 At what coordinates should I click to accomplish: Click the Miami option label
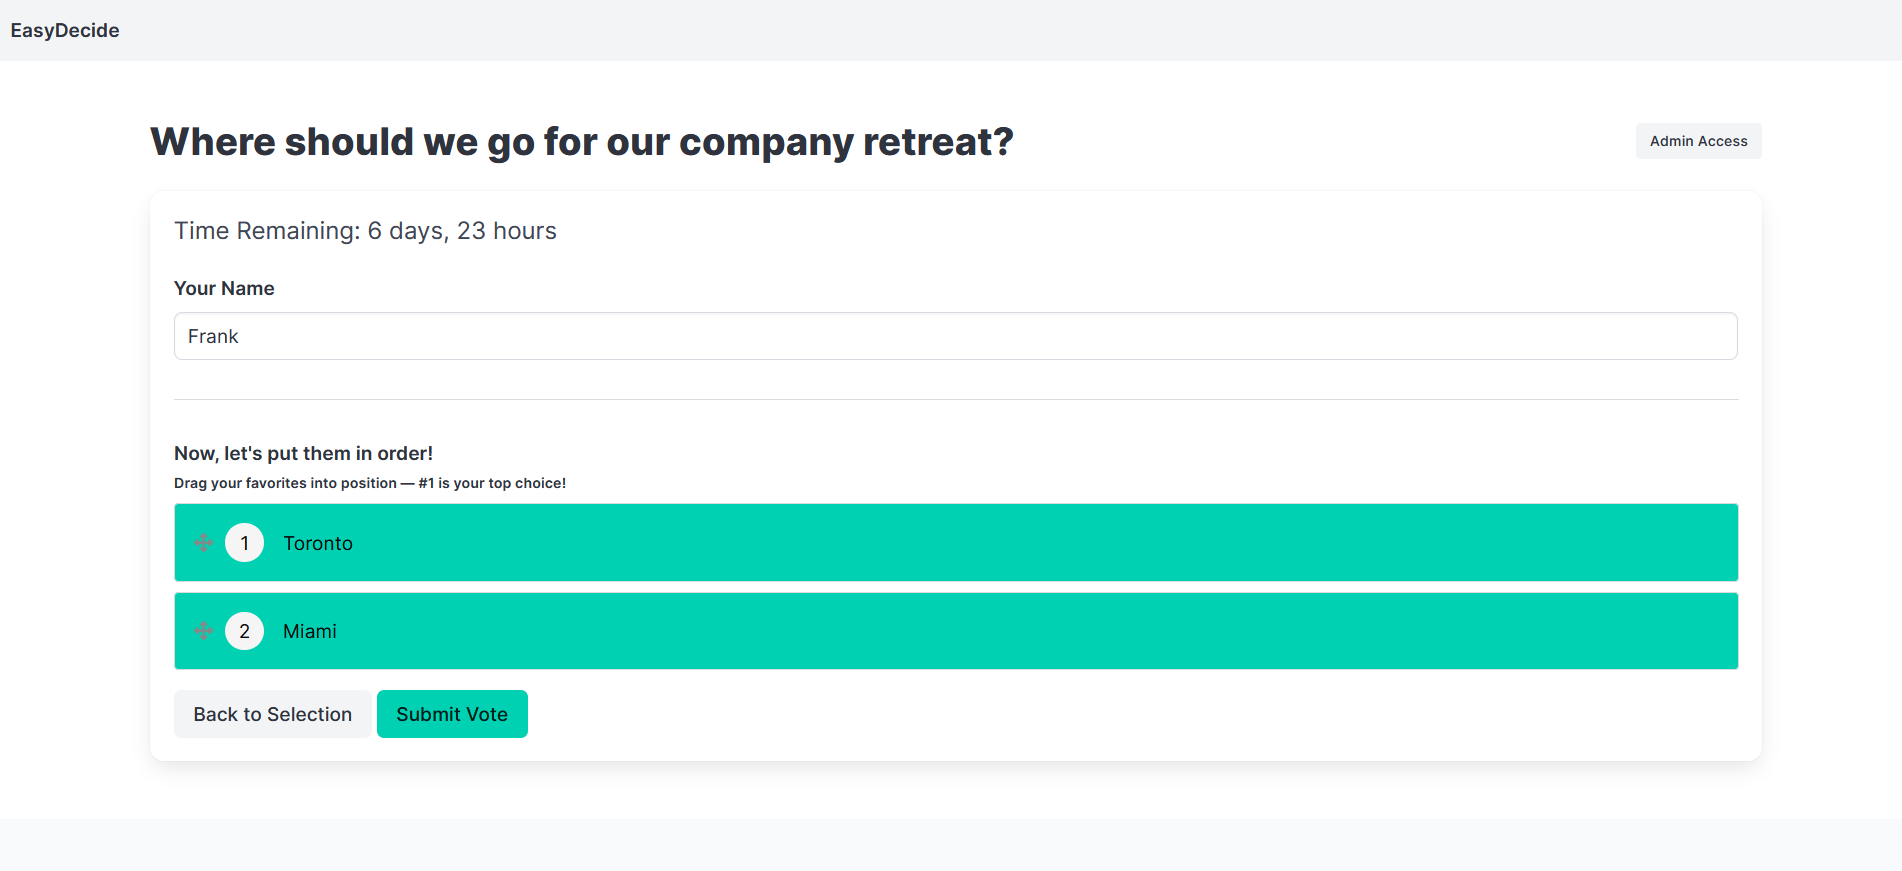click(x=310, y=631)
